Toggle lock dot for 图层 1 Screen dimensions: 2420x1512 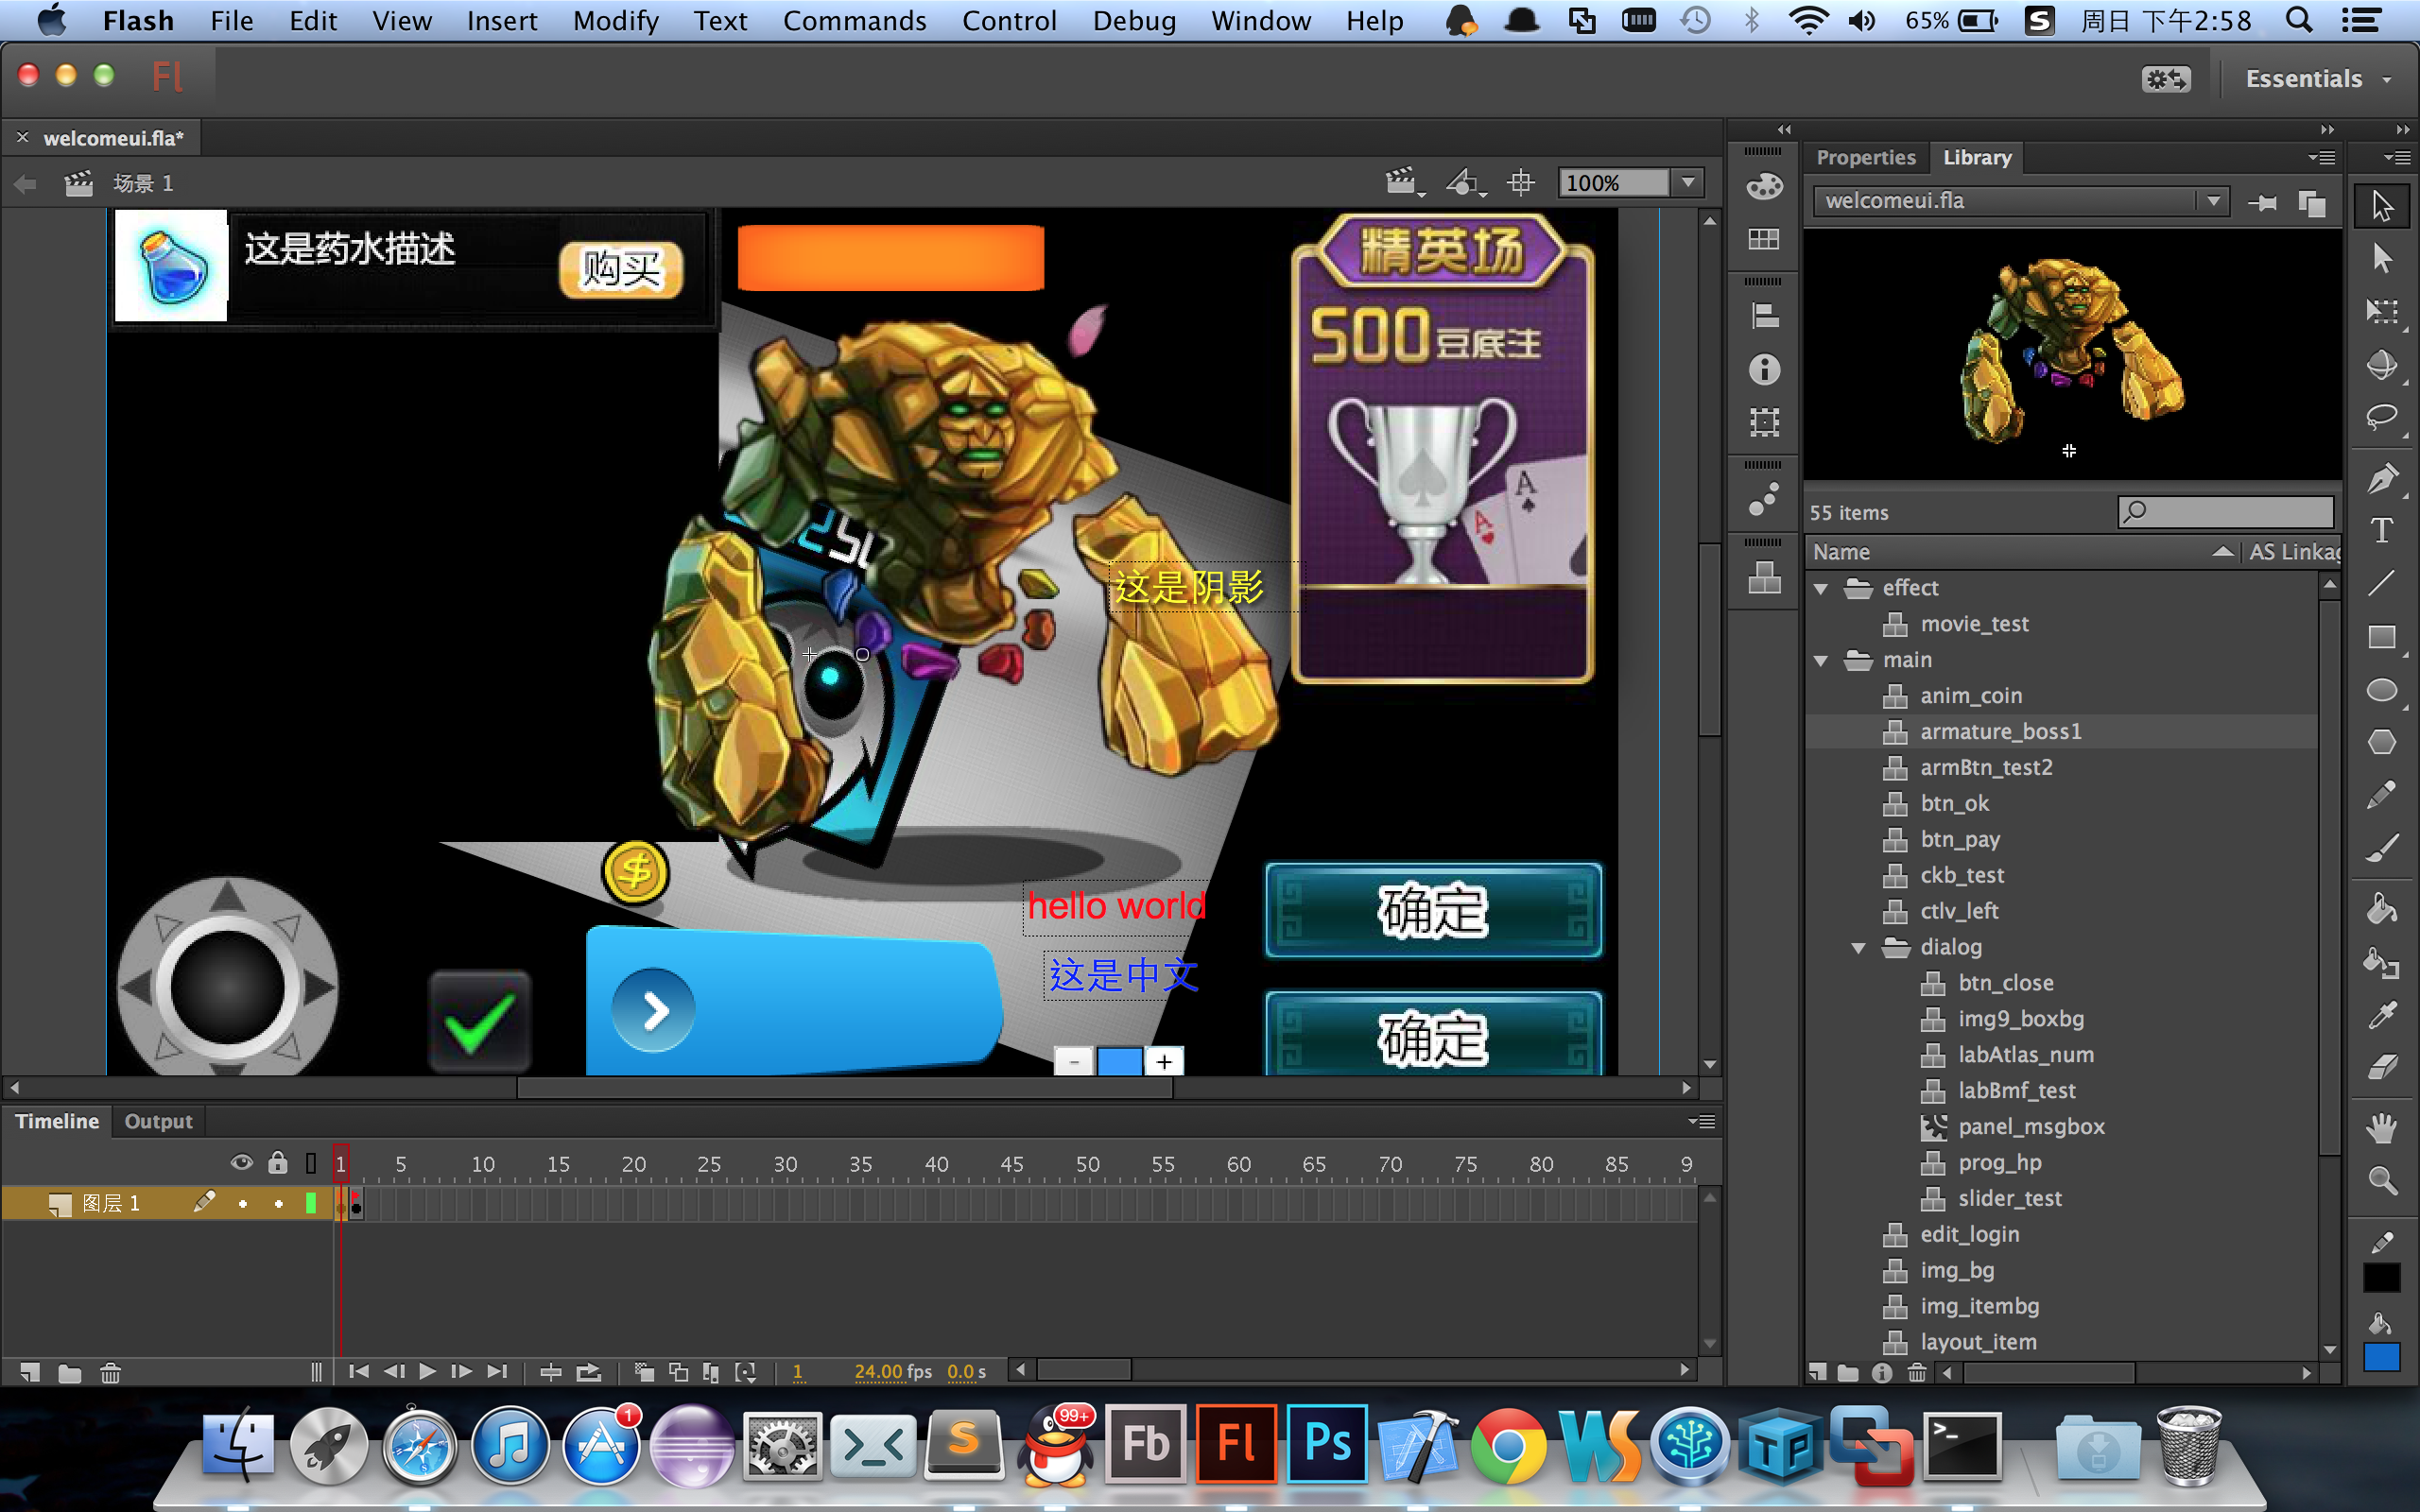[278, 1204]
